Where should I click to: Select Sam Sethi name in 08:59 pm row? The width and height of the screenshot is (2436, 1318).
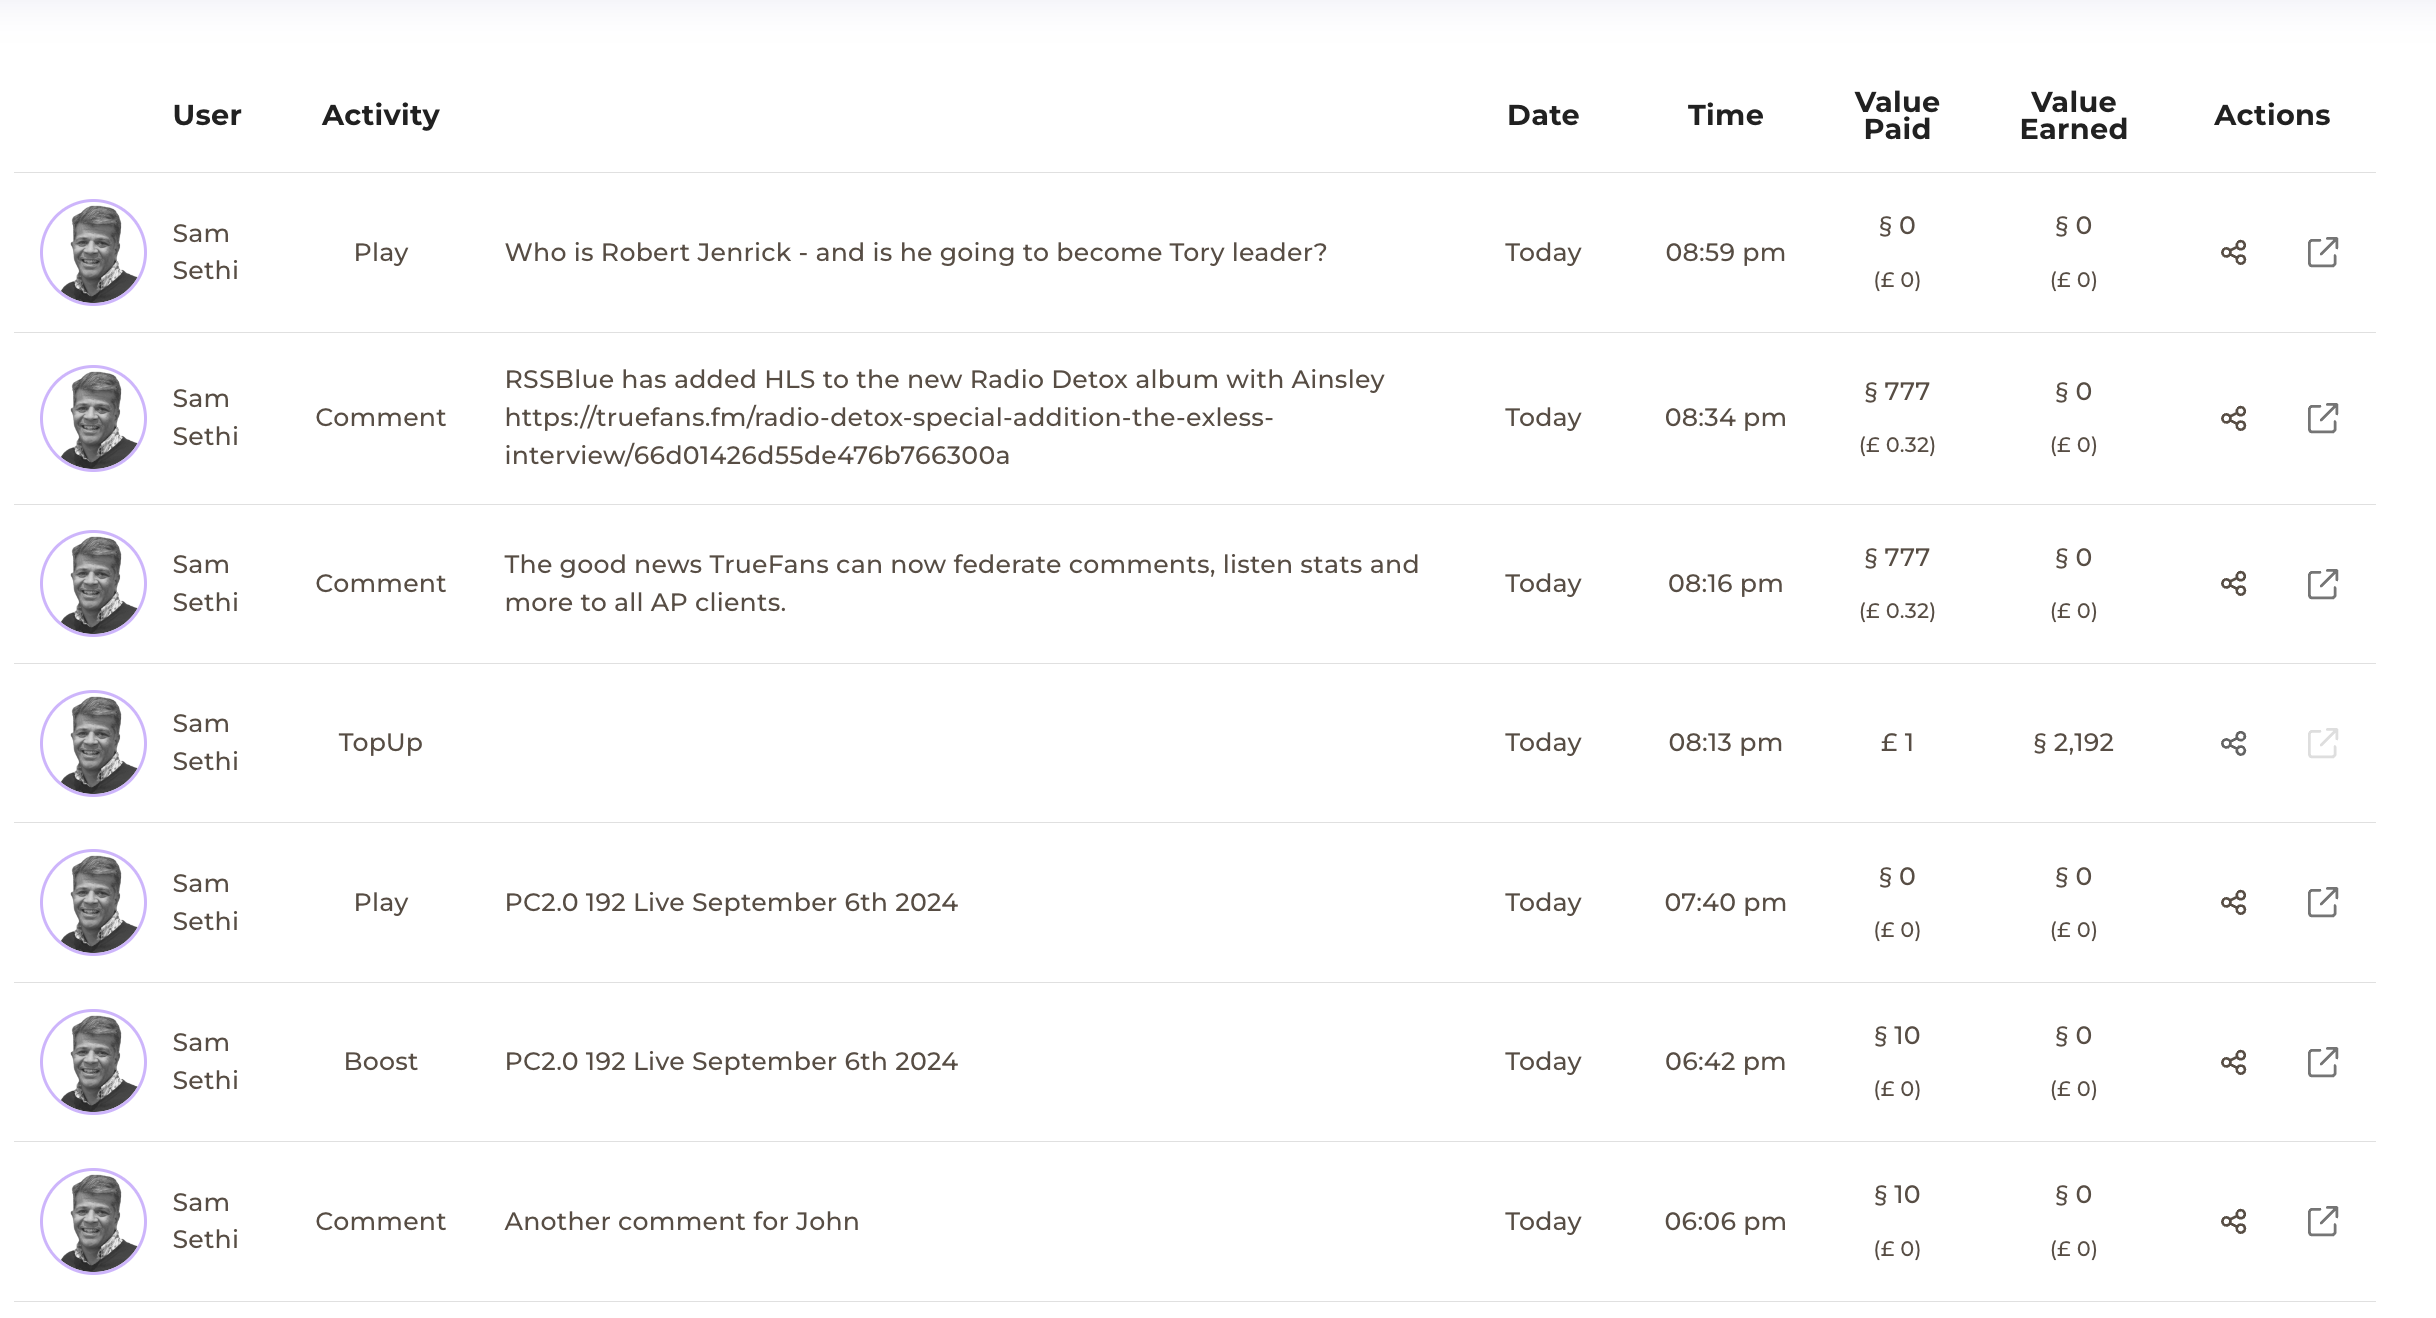205,252
